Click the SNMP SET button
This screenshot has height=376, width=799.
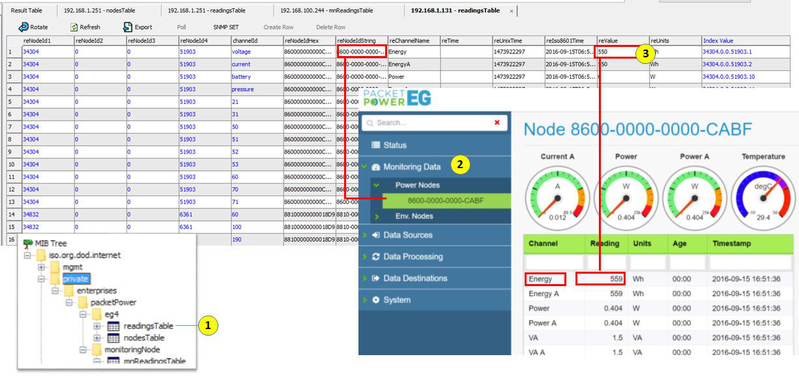(226, 28)
